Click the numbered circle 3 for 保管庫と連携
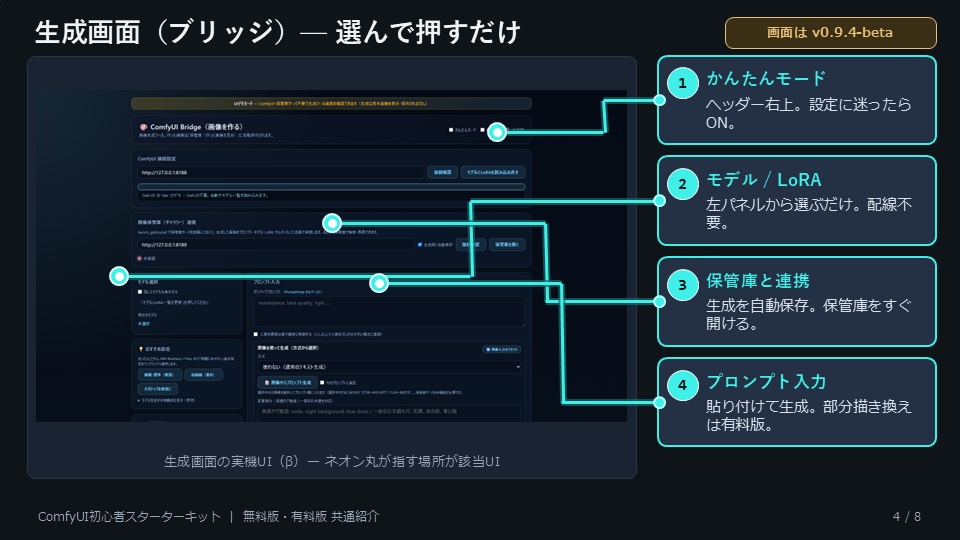Screen dimensions: 960x540 [x=682, y=285]
